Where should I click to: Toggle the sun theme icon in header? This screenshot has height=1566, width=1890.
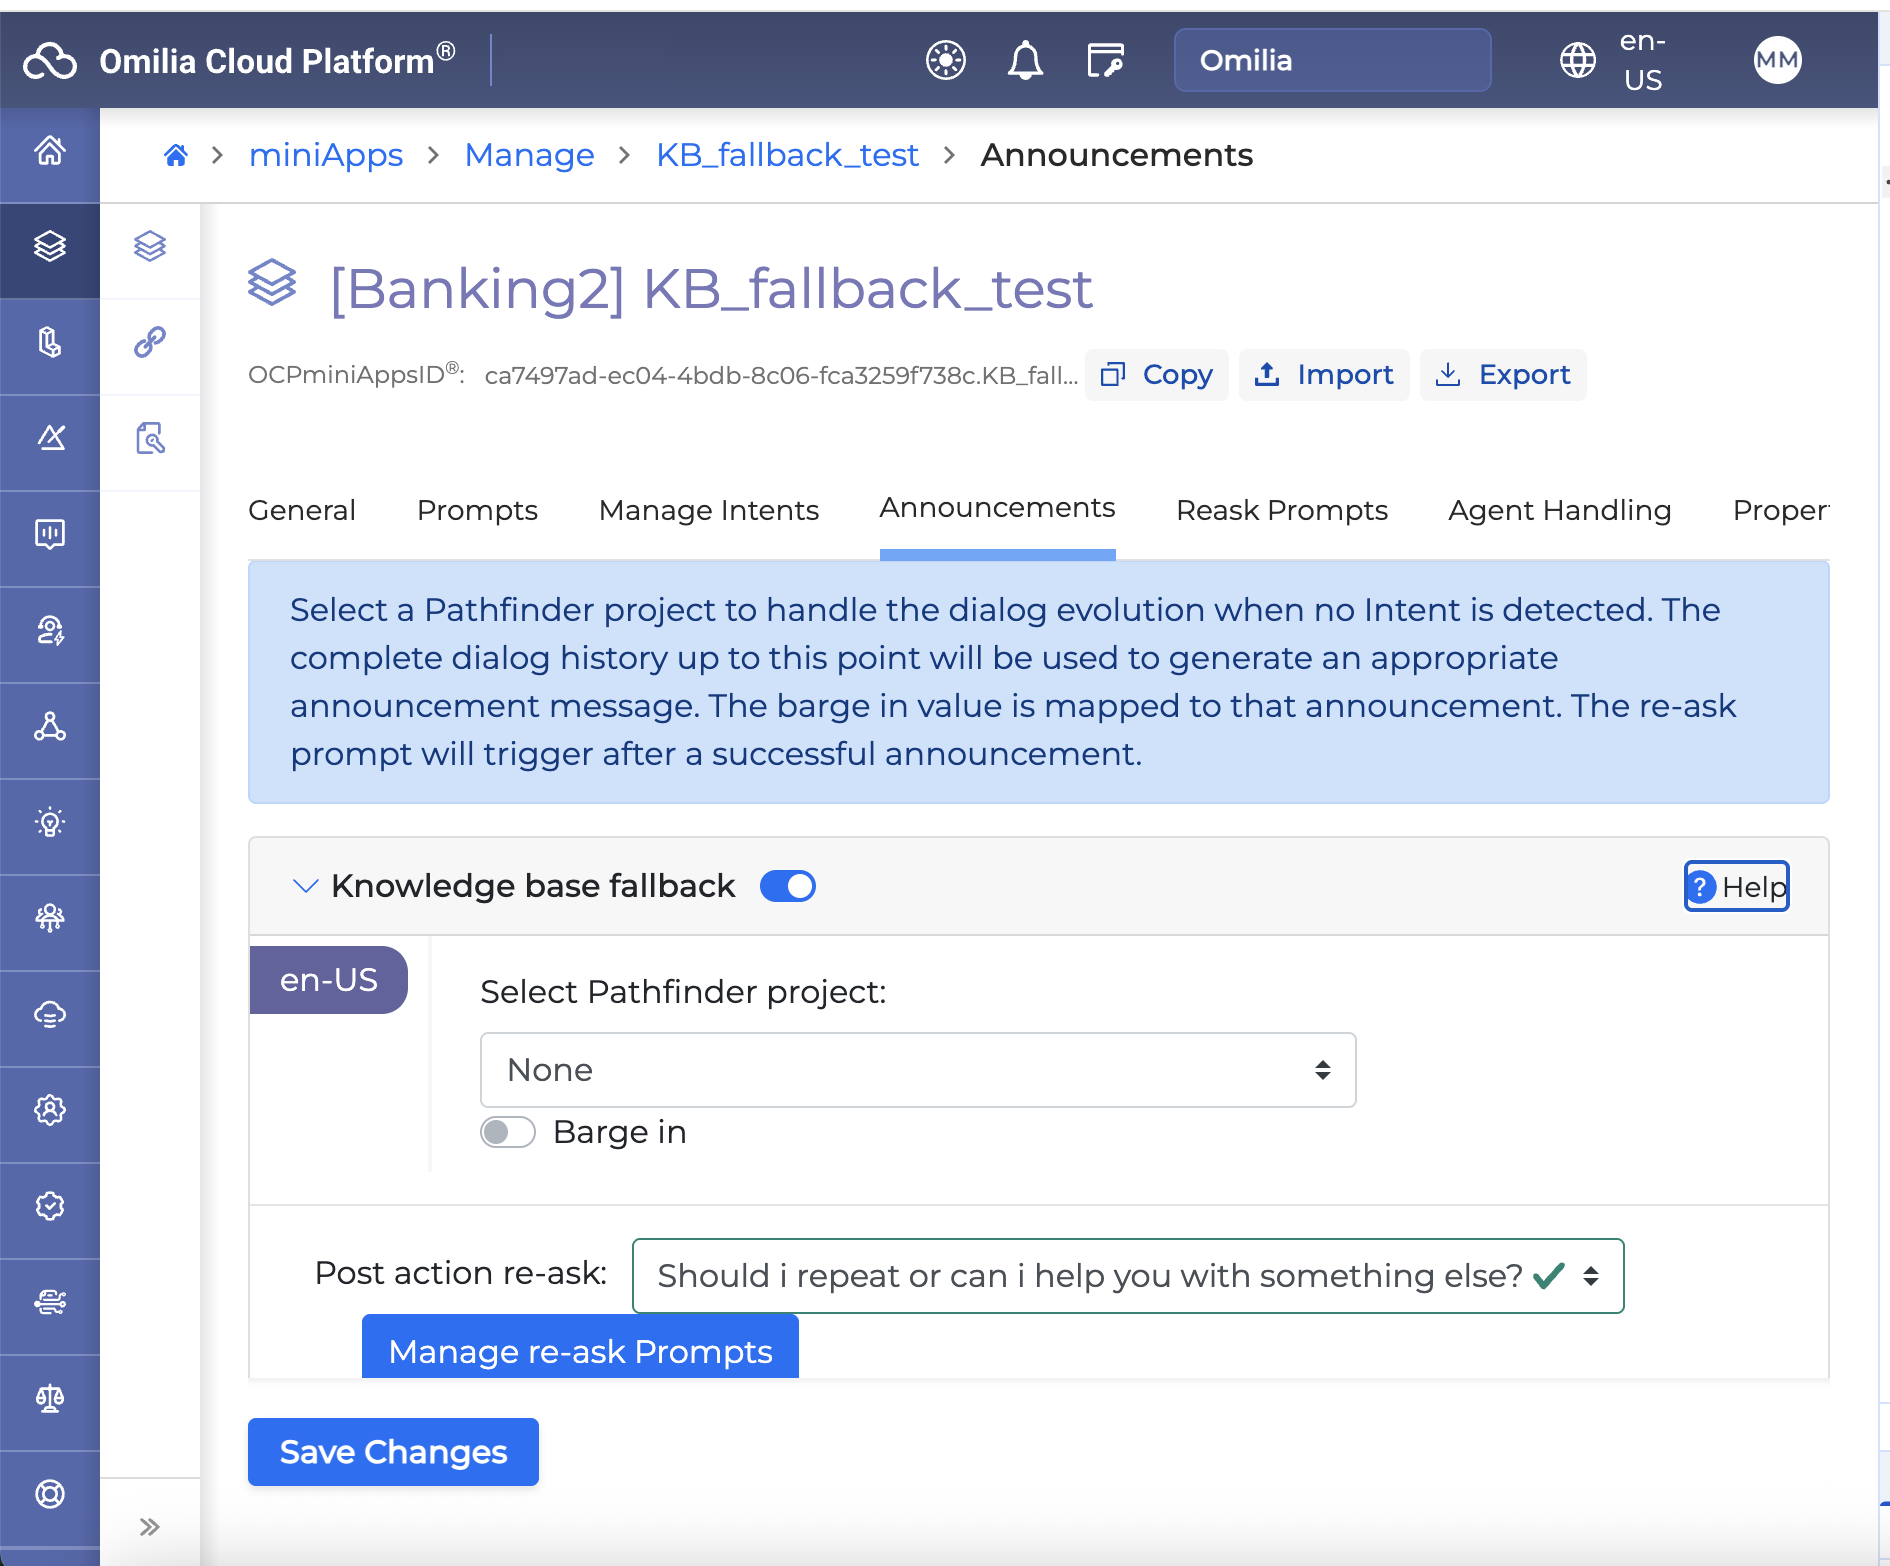(x=946, y=60)
